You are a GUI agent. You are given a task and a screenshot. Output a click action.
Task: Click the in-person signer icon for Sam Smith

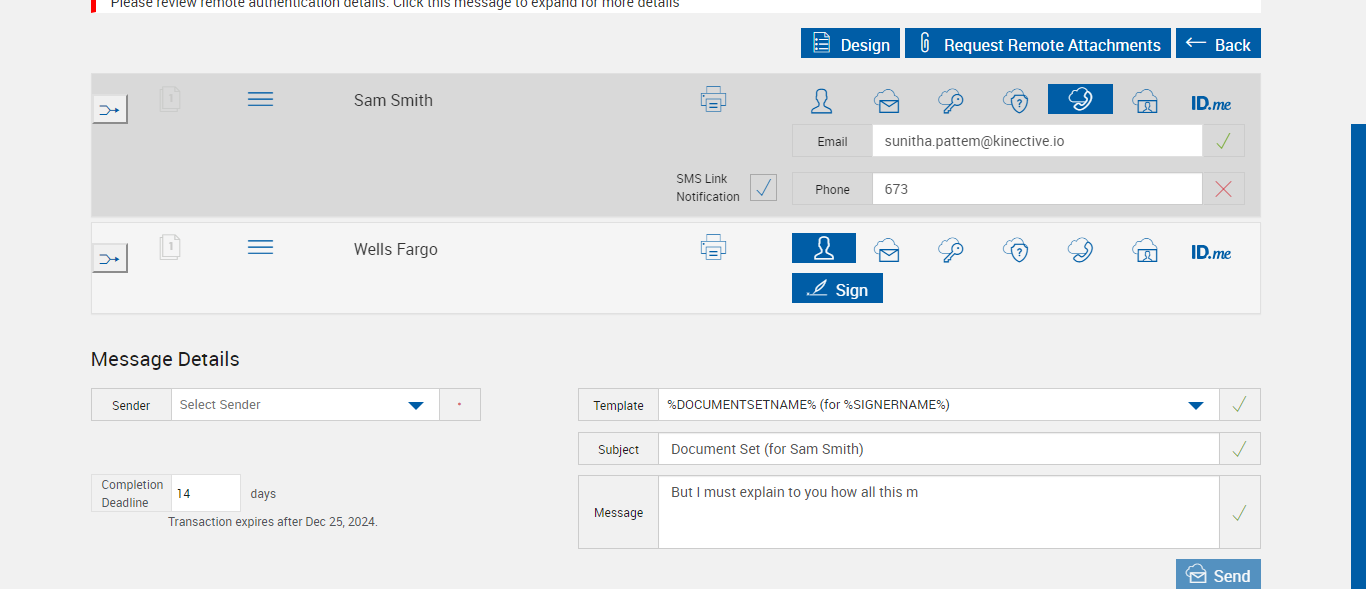(x=821, y=100)
